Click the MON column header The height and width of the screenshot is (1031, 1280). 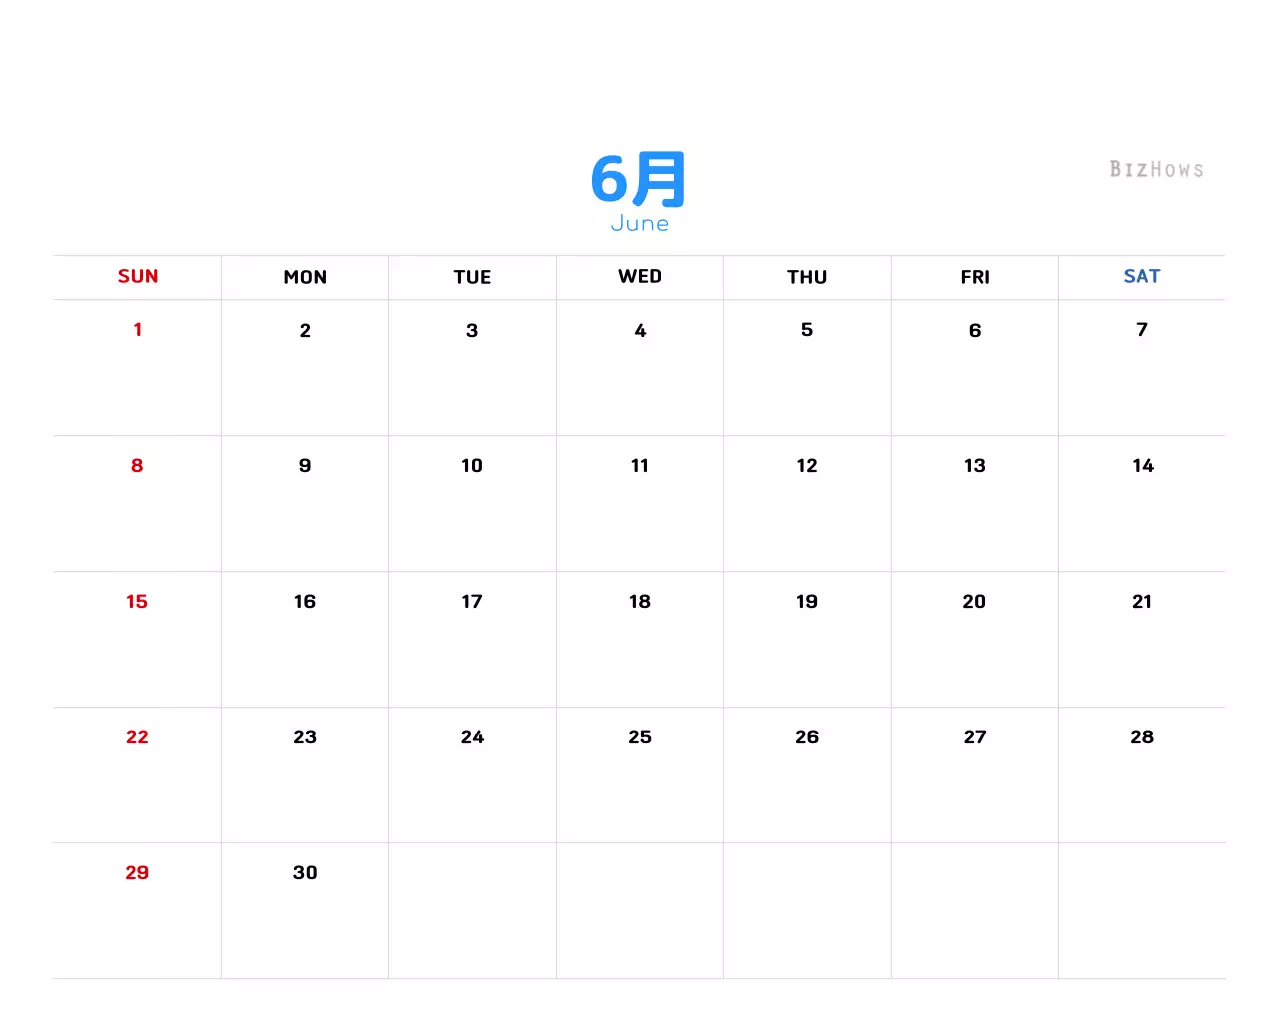305,277
